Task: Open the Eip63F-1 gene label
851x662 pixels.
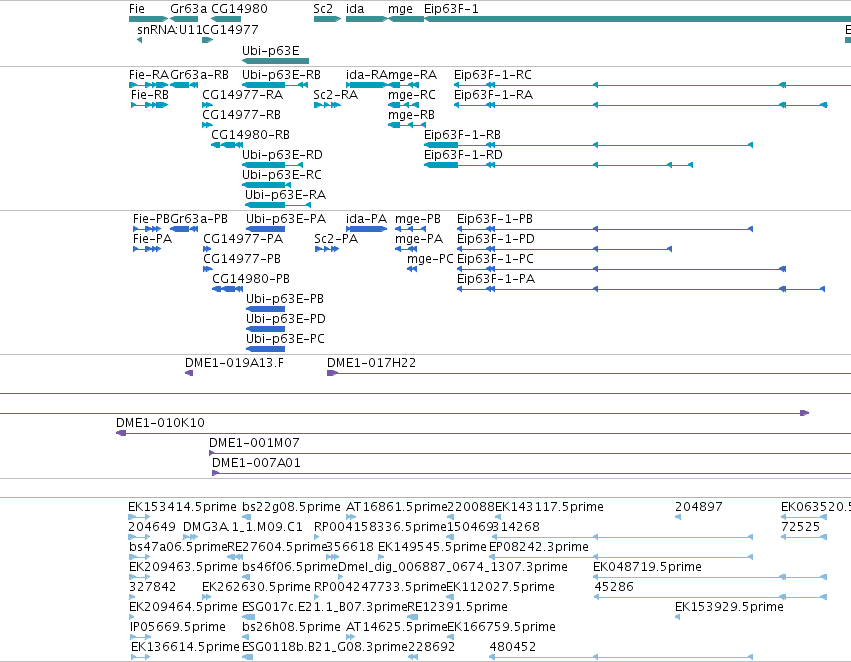Action: (451, 9)
